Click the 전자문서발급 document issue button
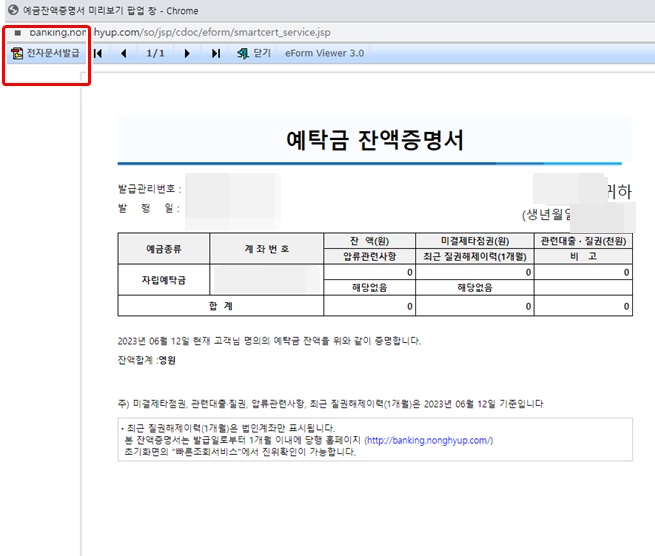The height and width of the screenshot is (556, 655). coord(46,53)
